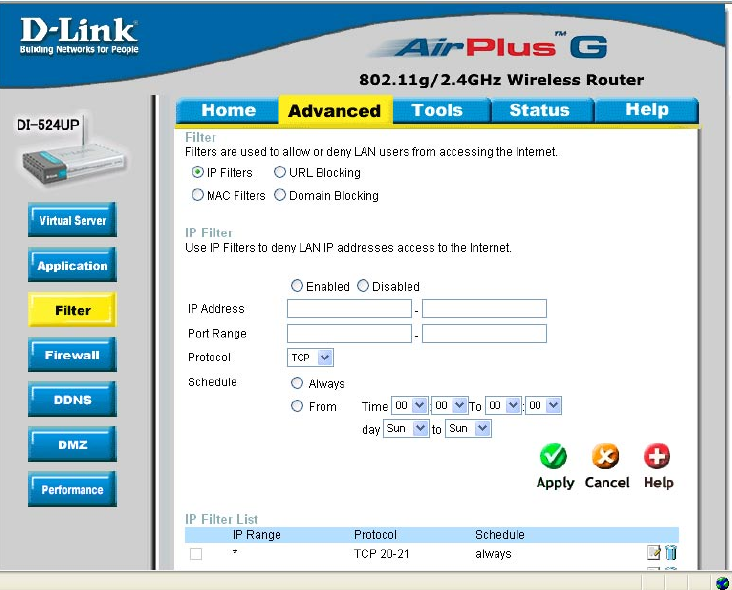Click the green Apply checkmark icon
The image size is (732, 590).
pyautogui.click(x=554, y=456)
